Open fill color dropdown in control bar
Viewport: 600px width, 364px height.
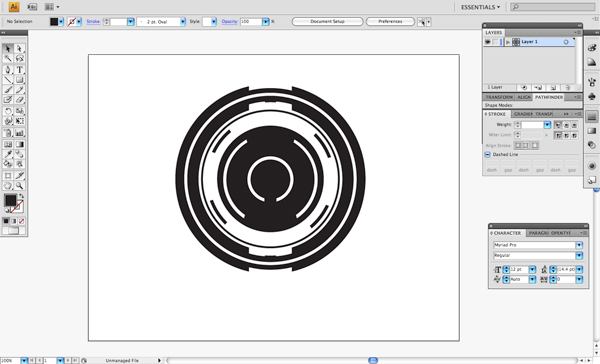tap(61, 22)
